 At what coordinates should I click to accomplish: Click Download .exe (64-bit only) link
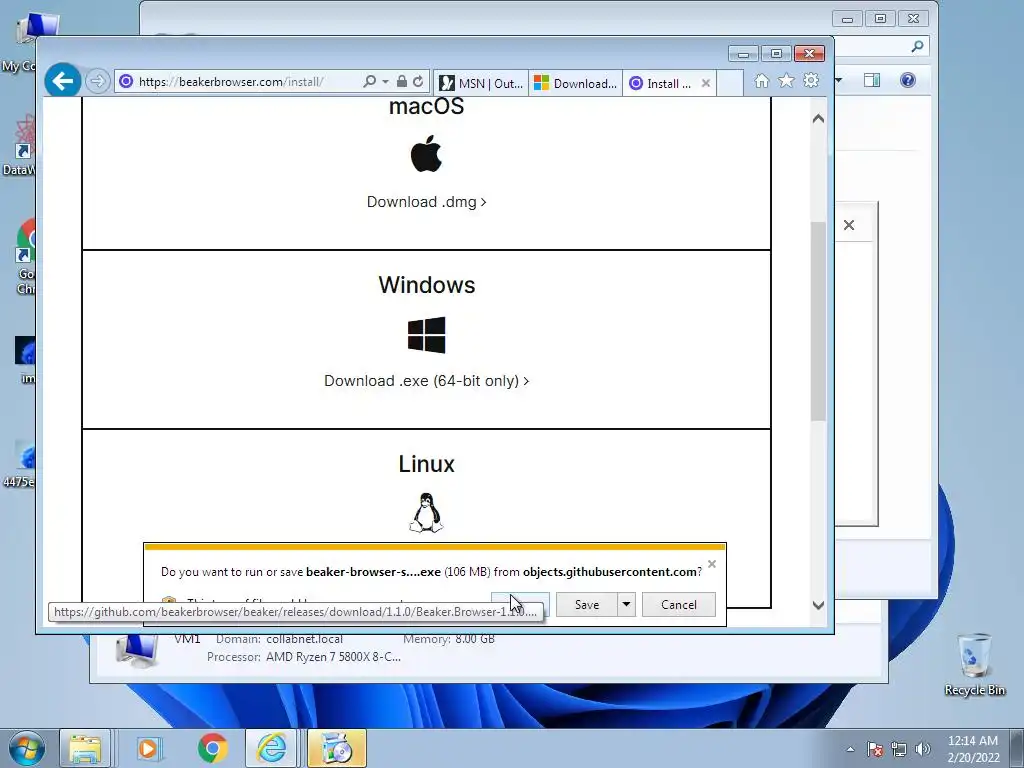click(x=426, y=381)
